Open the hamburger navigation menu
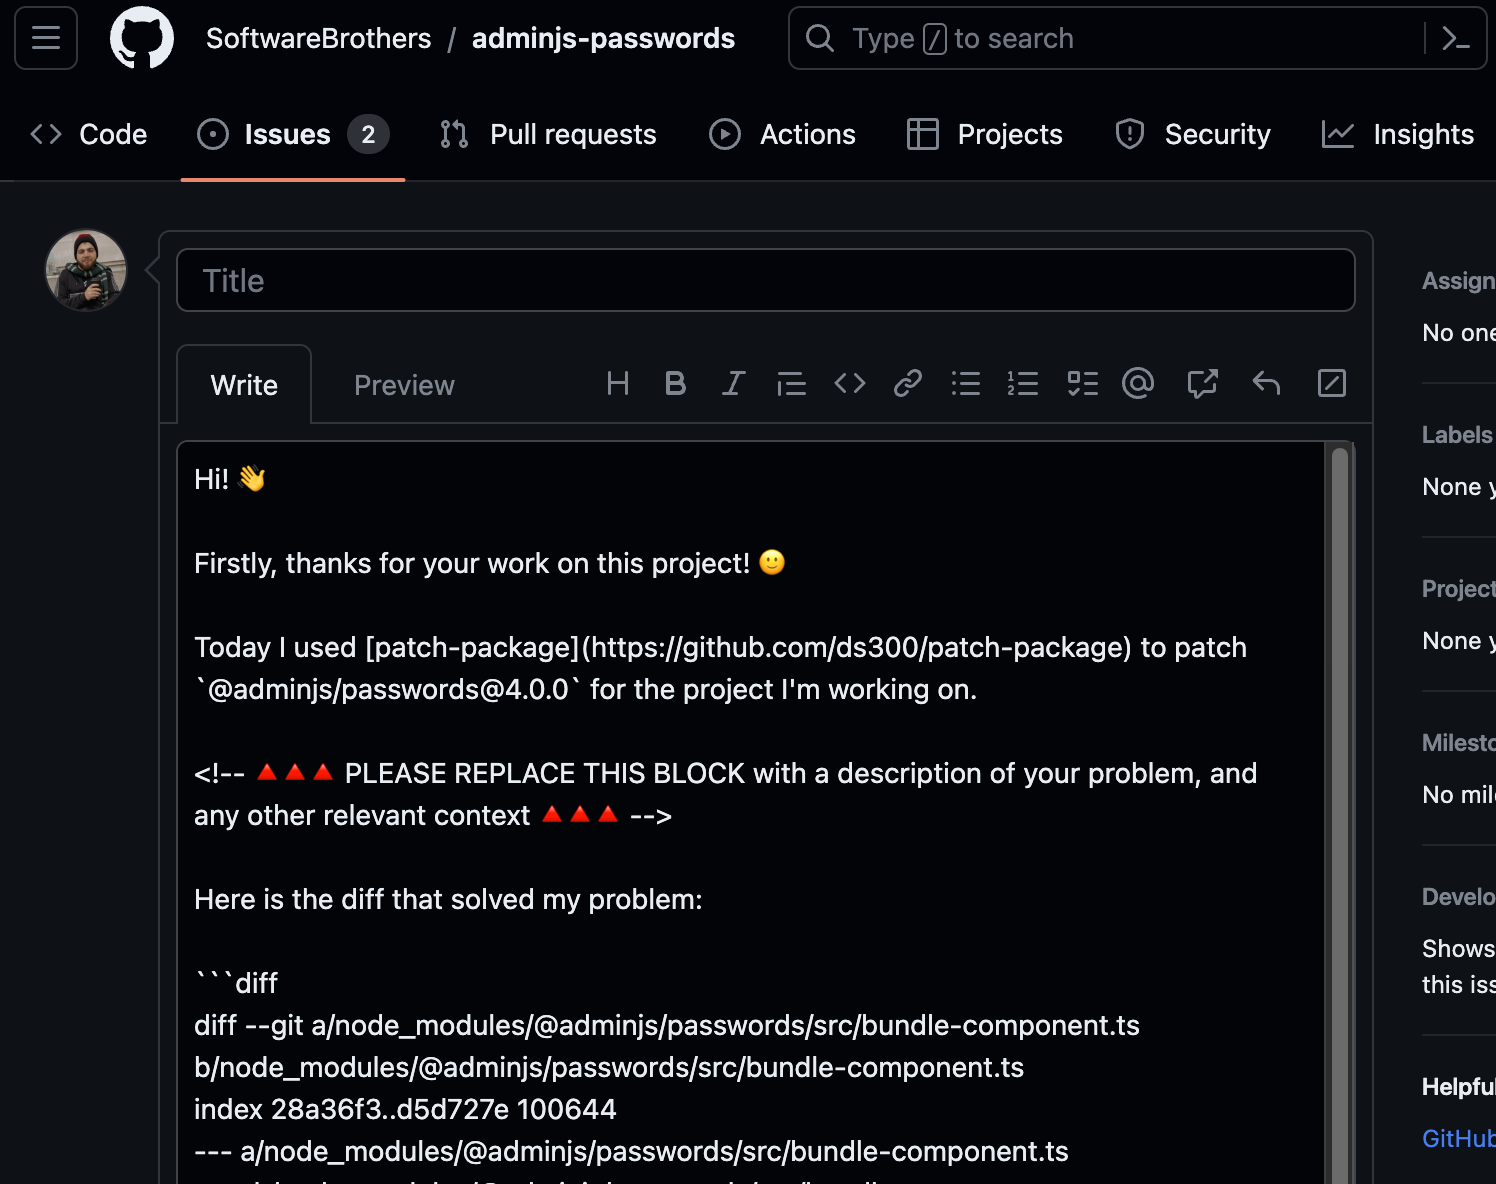 46,38
